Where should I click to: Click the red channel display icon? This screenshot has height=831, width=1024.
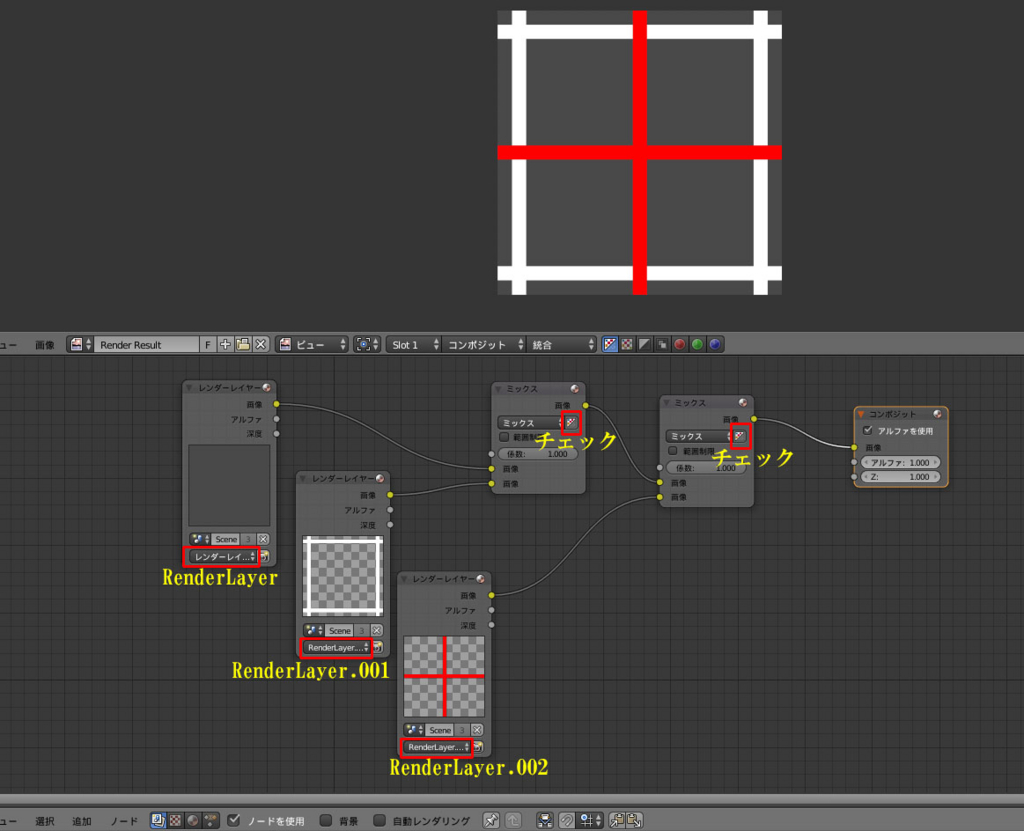tap(680, 344)
